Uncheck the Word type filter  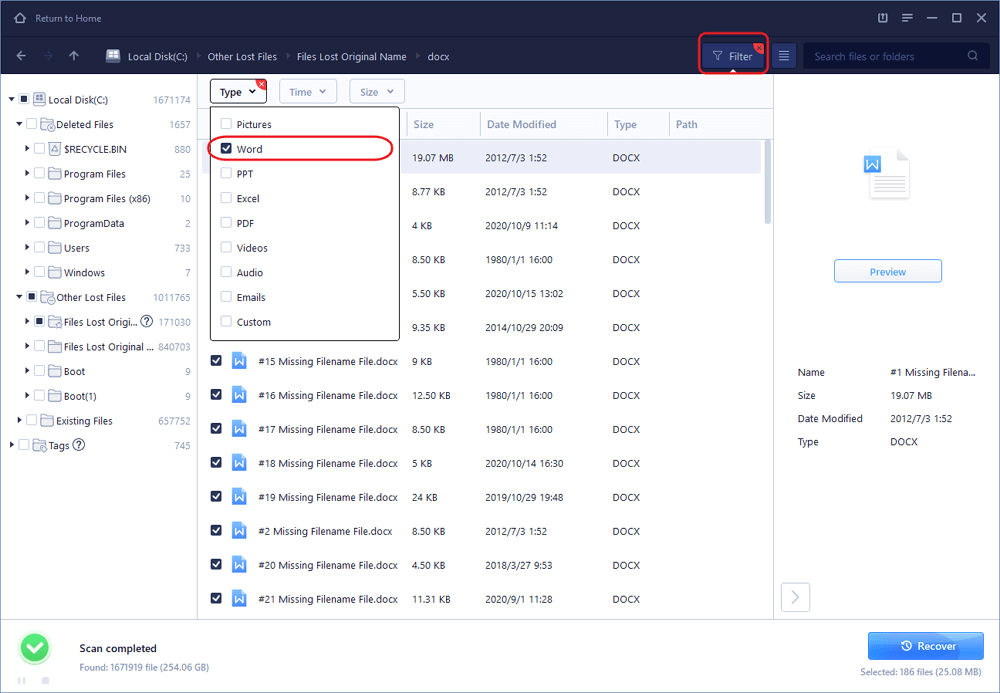pyautogui.click(x=226, y=149)
